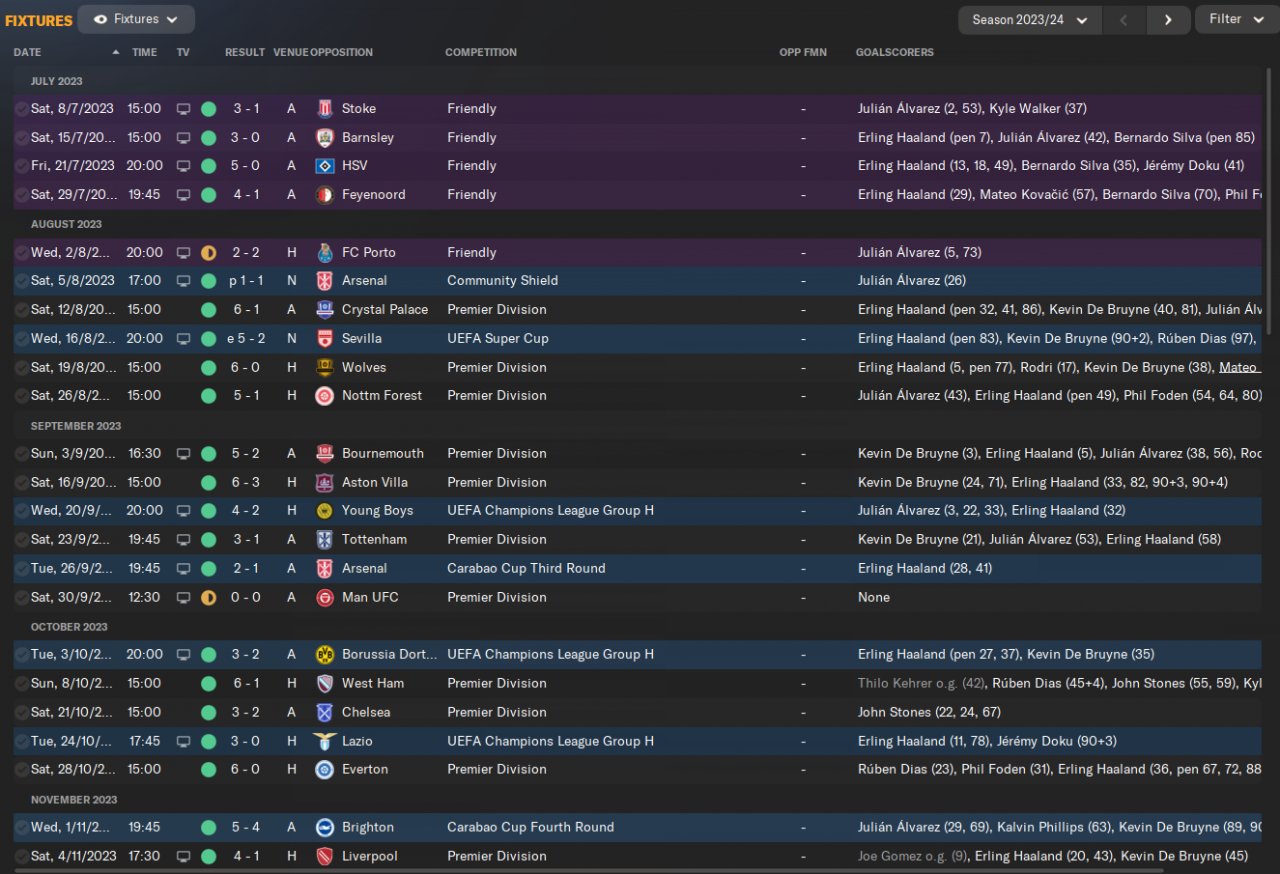Click the HSV club badge
Image resolution: width=1280 pixels, height=874 pixels.
[324, 166]
